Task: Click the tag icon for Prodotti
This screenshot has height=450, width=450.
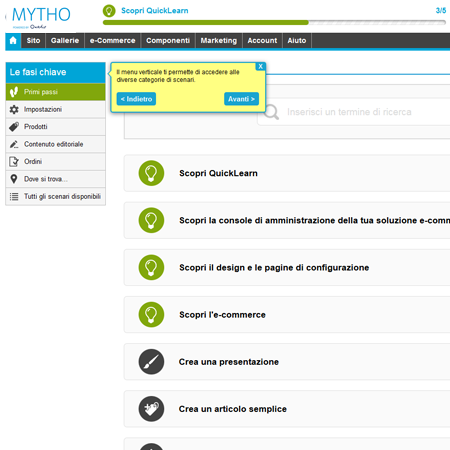Action: tap(14, 127)
